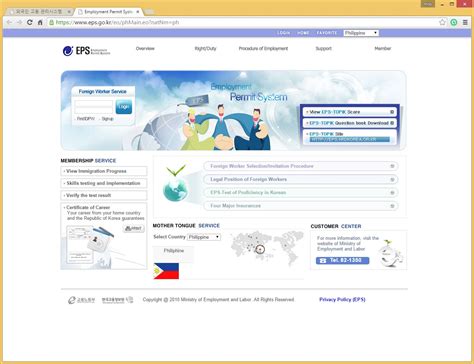This screenshot has width=474, height=364.
Task: Click the LOGIN link in top bar
Action: point(283,33)
